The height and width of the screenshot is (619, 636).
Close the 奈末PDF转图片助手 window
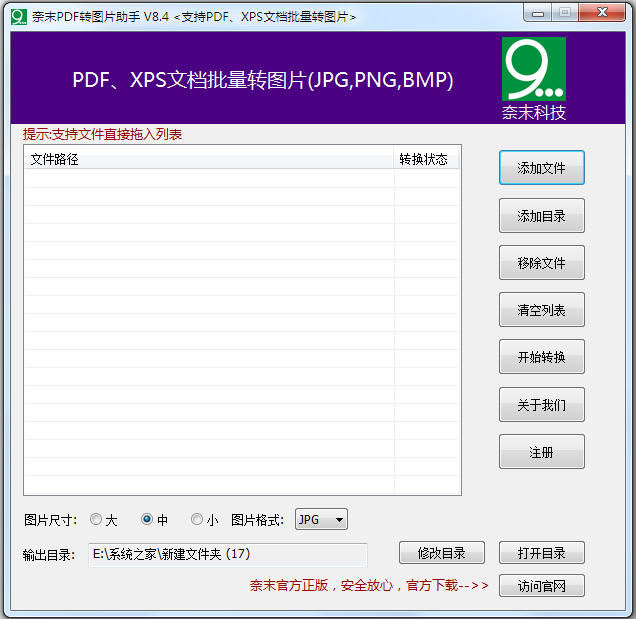(x=602, y=13)
